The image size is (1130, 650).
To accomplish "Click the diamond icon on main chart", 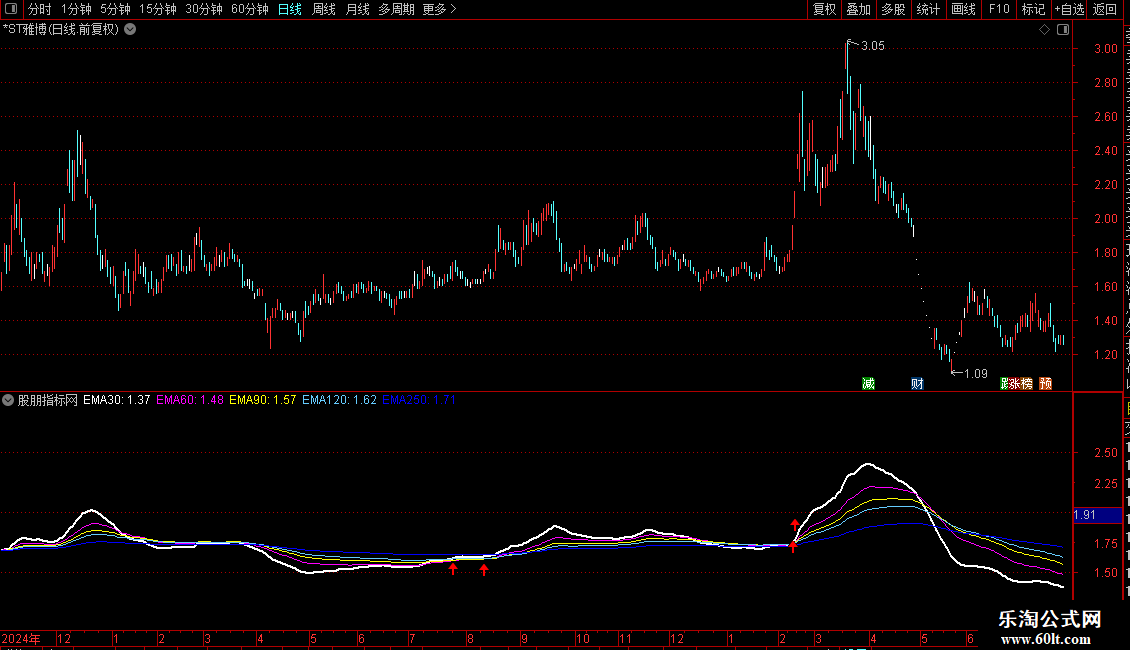I will coord(1044,30).
